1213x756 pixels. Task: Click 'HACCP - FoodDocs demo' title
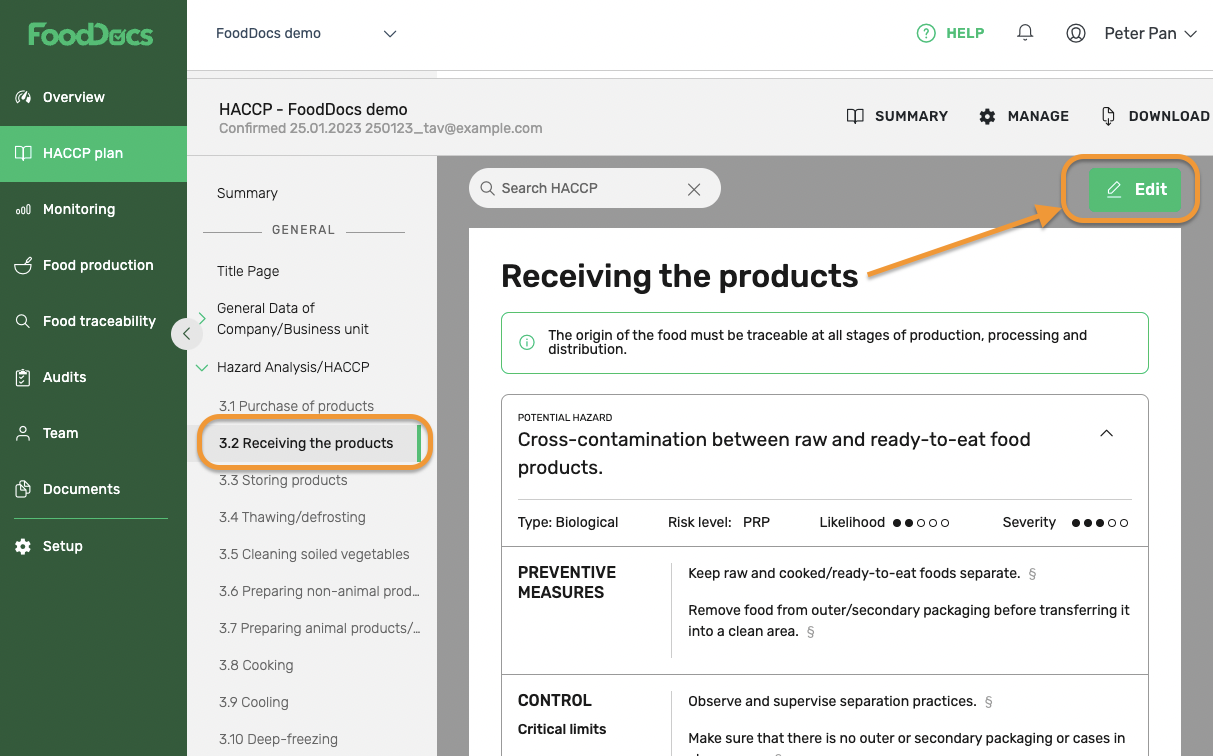313,109
